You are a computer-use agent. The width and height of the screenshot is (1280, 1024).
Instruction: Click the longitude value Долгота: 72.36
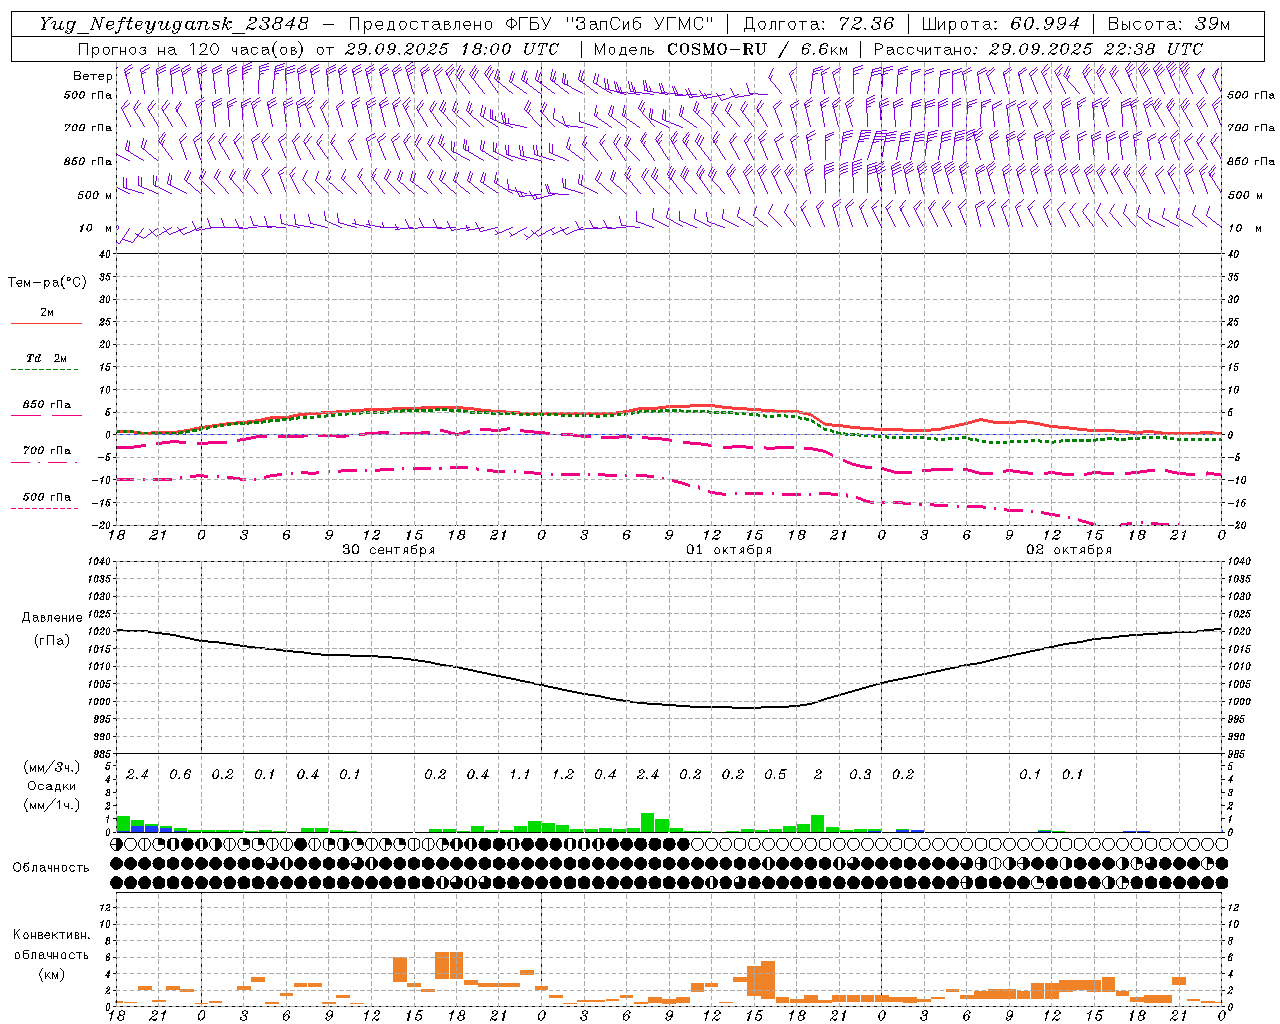point(819,24)
